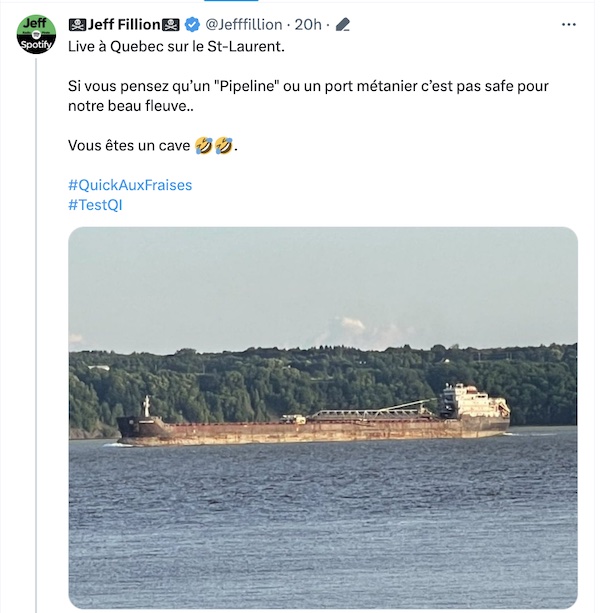This screenshot has height=613, width=600.
Task: Click the 20h timestamp
Action: click(x=308, y=25)
